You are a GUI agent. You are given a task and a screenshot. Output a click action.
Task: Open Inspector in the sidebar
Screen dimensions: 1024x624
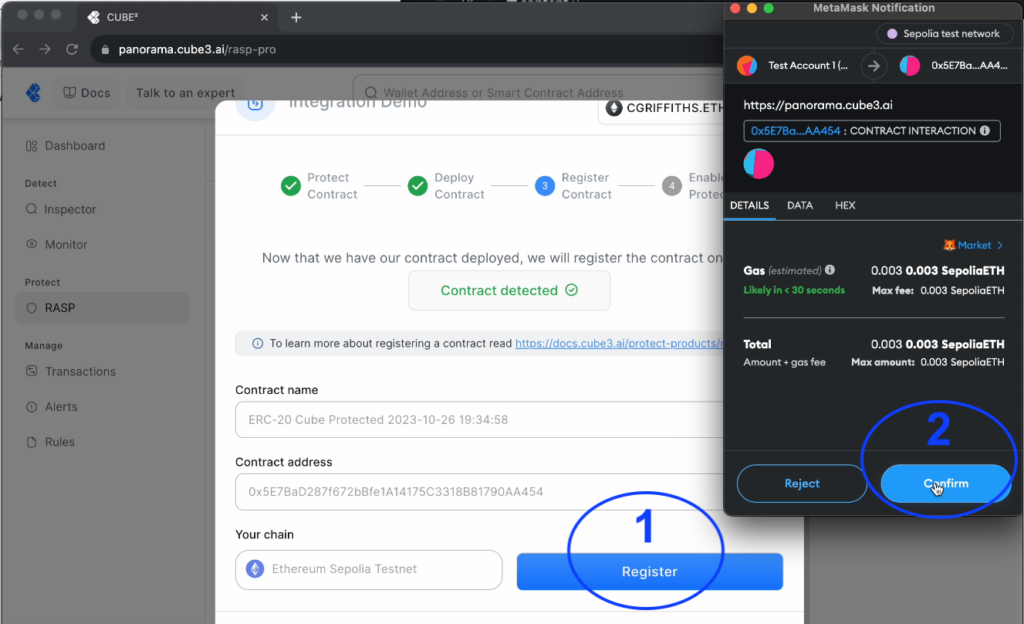(x=102, y=210)
